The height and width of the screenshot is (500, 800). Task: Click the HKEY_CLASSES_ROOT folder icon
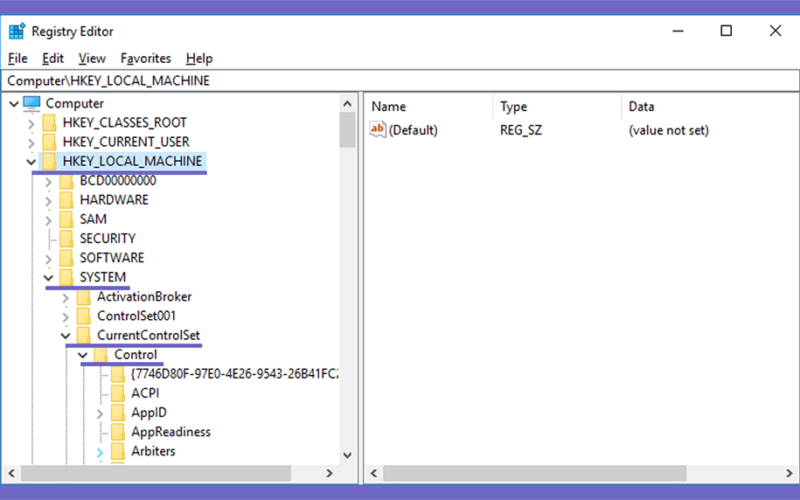click(49, 122)
